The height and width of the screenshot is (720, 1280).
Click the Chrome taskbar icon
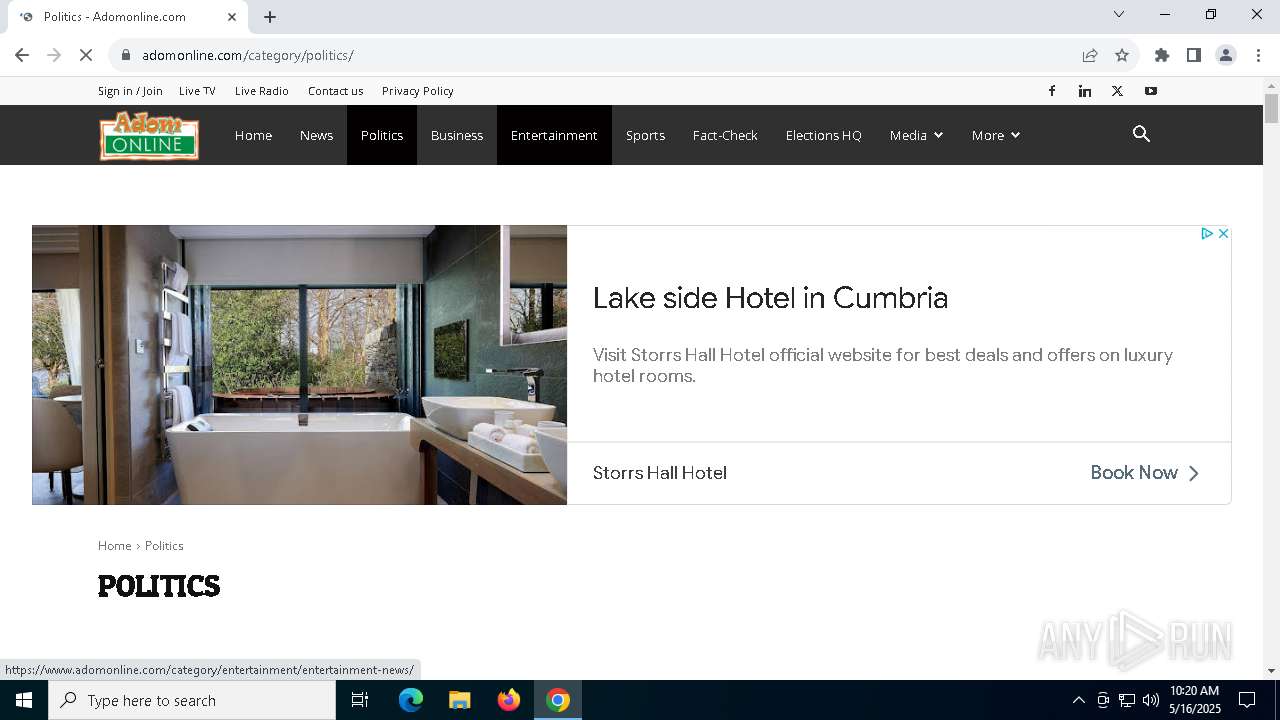point(558,700)
